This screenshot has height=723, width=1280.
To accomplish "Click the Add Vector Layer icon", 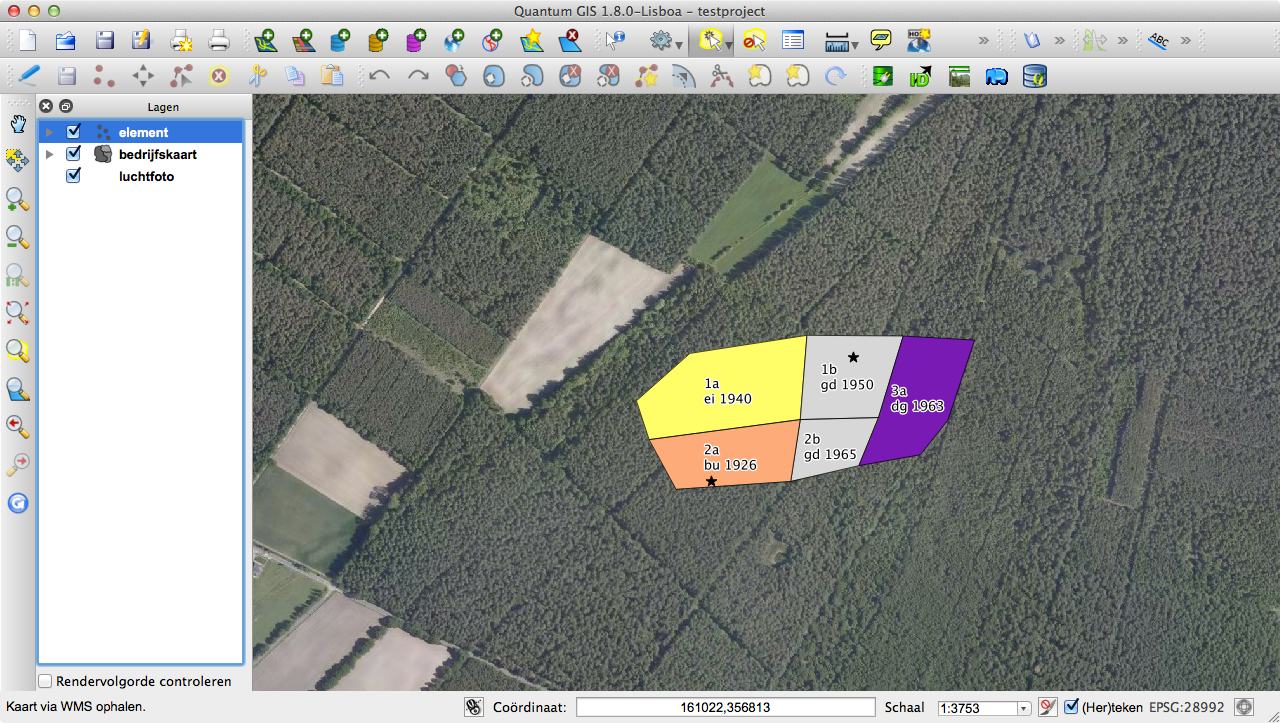I will point(265,41).
